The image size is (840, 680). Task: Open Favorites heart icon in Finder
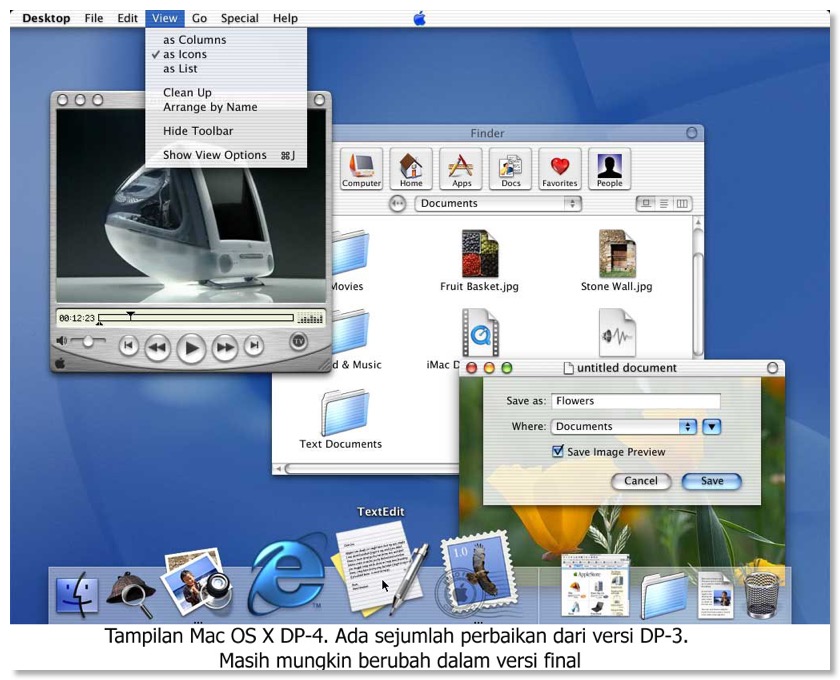coord(560,169)
